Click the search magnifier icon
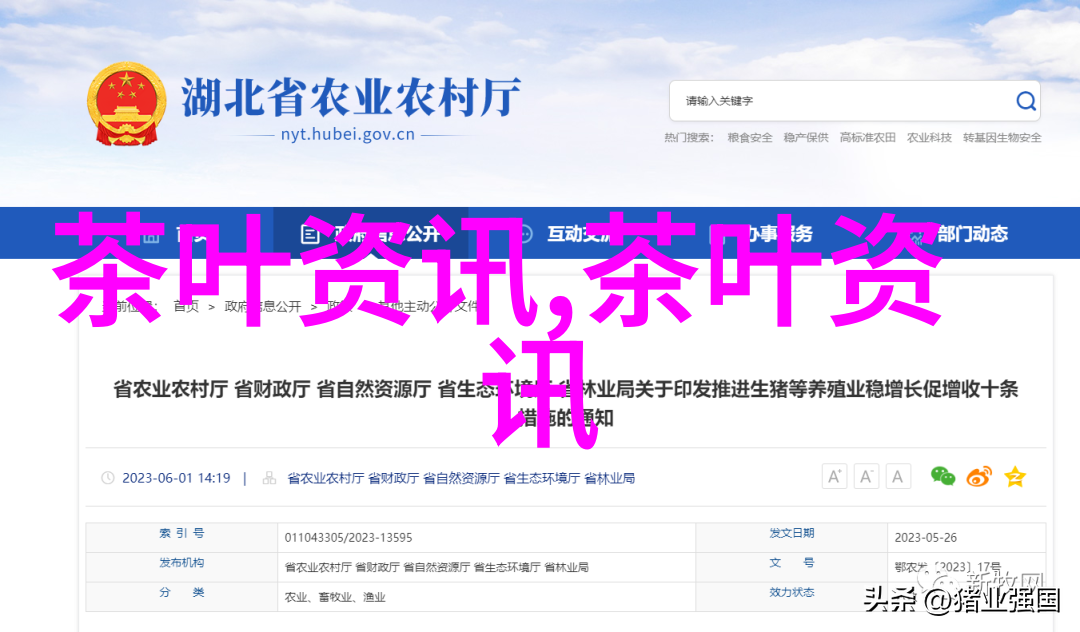Screen dimensions: 1080x632 [1026, 101]
